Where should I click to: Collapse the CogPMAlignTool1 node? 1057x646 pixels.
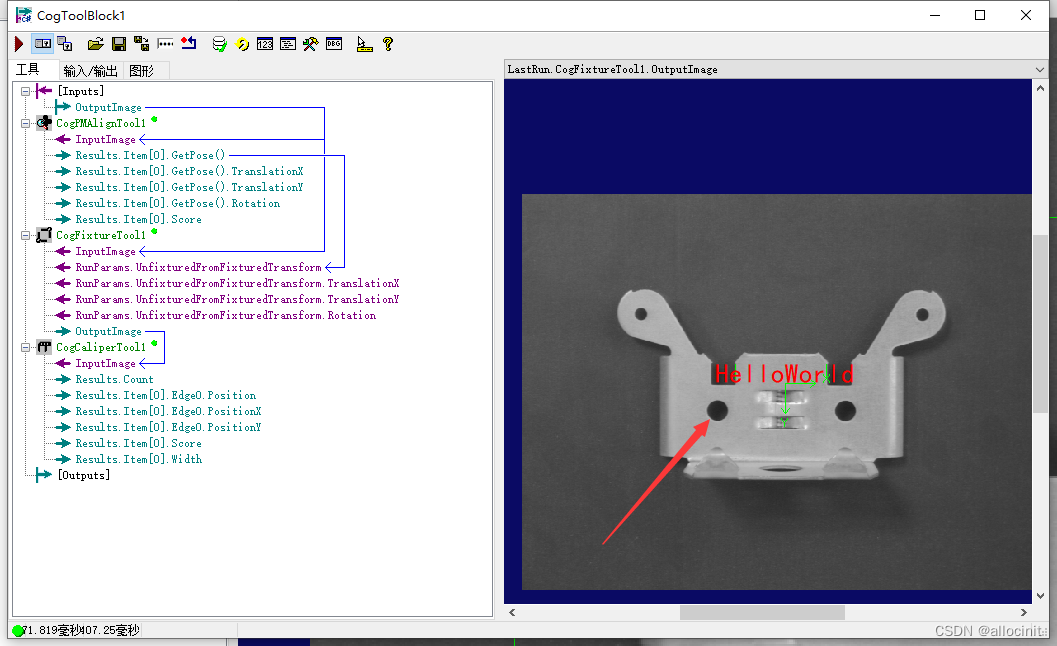coord(26,123)
